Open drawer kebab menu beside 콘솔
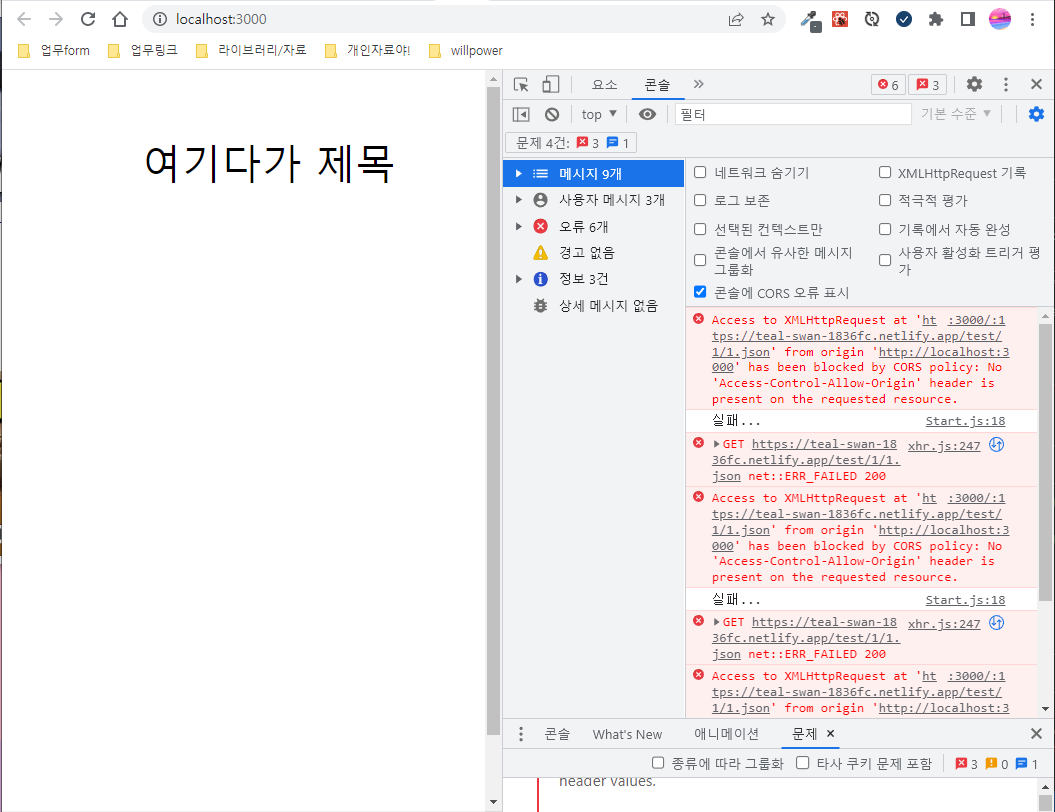The width and height of the screenshot is (1055, 812). click(521, 734)
